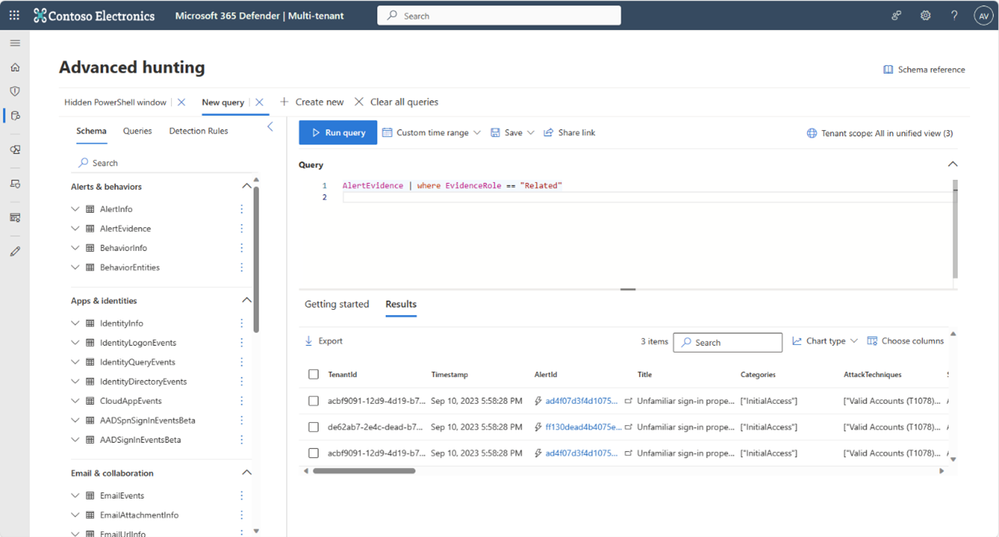Click the community icon in top bar
Screen dimensions: 999x537
click(x=896, y=15)
